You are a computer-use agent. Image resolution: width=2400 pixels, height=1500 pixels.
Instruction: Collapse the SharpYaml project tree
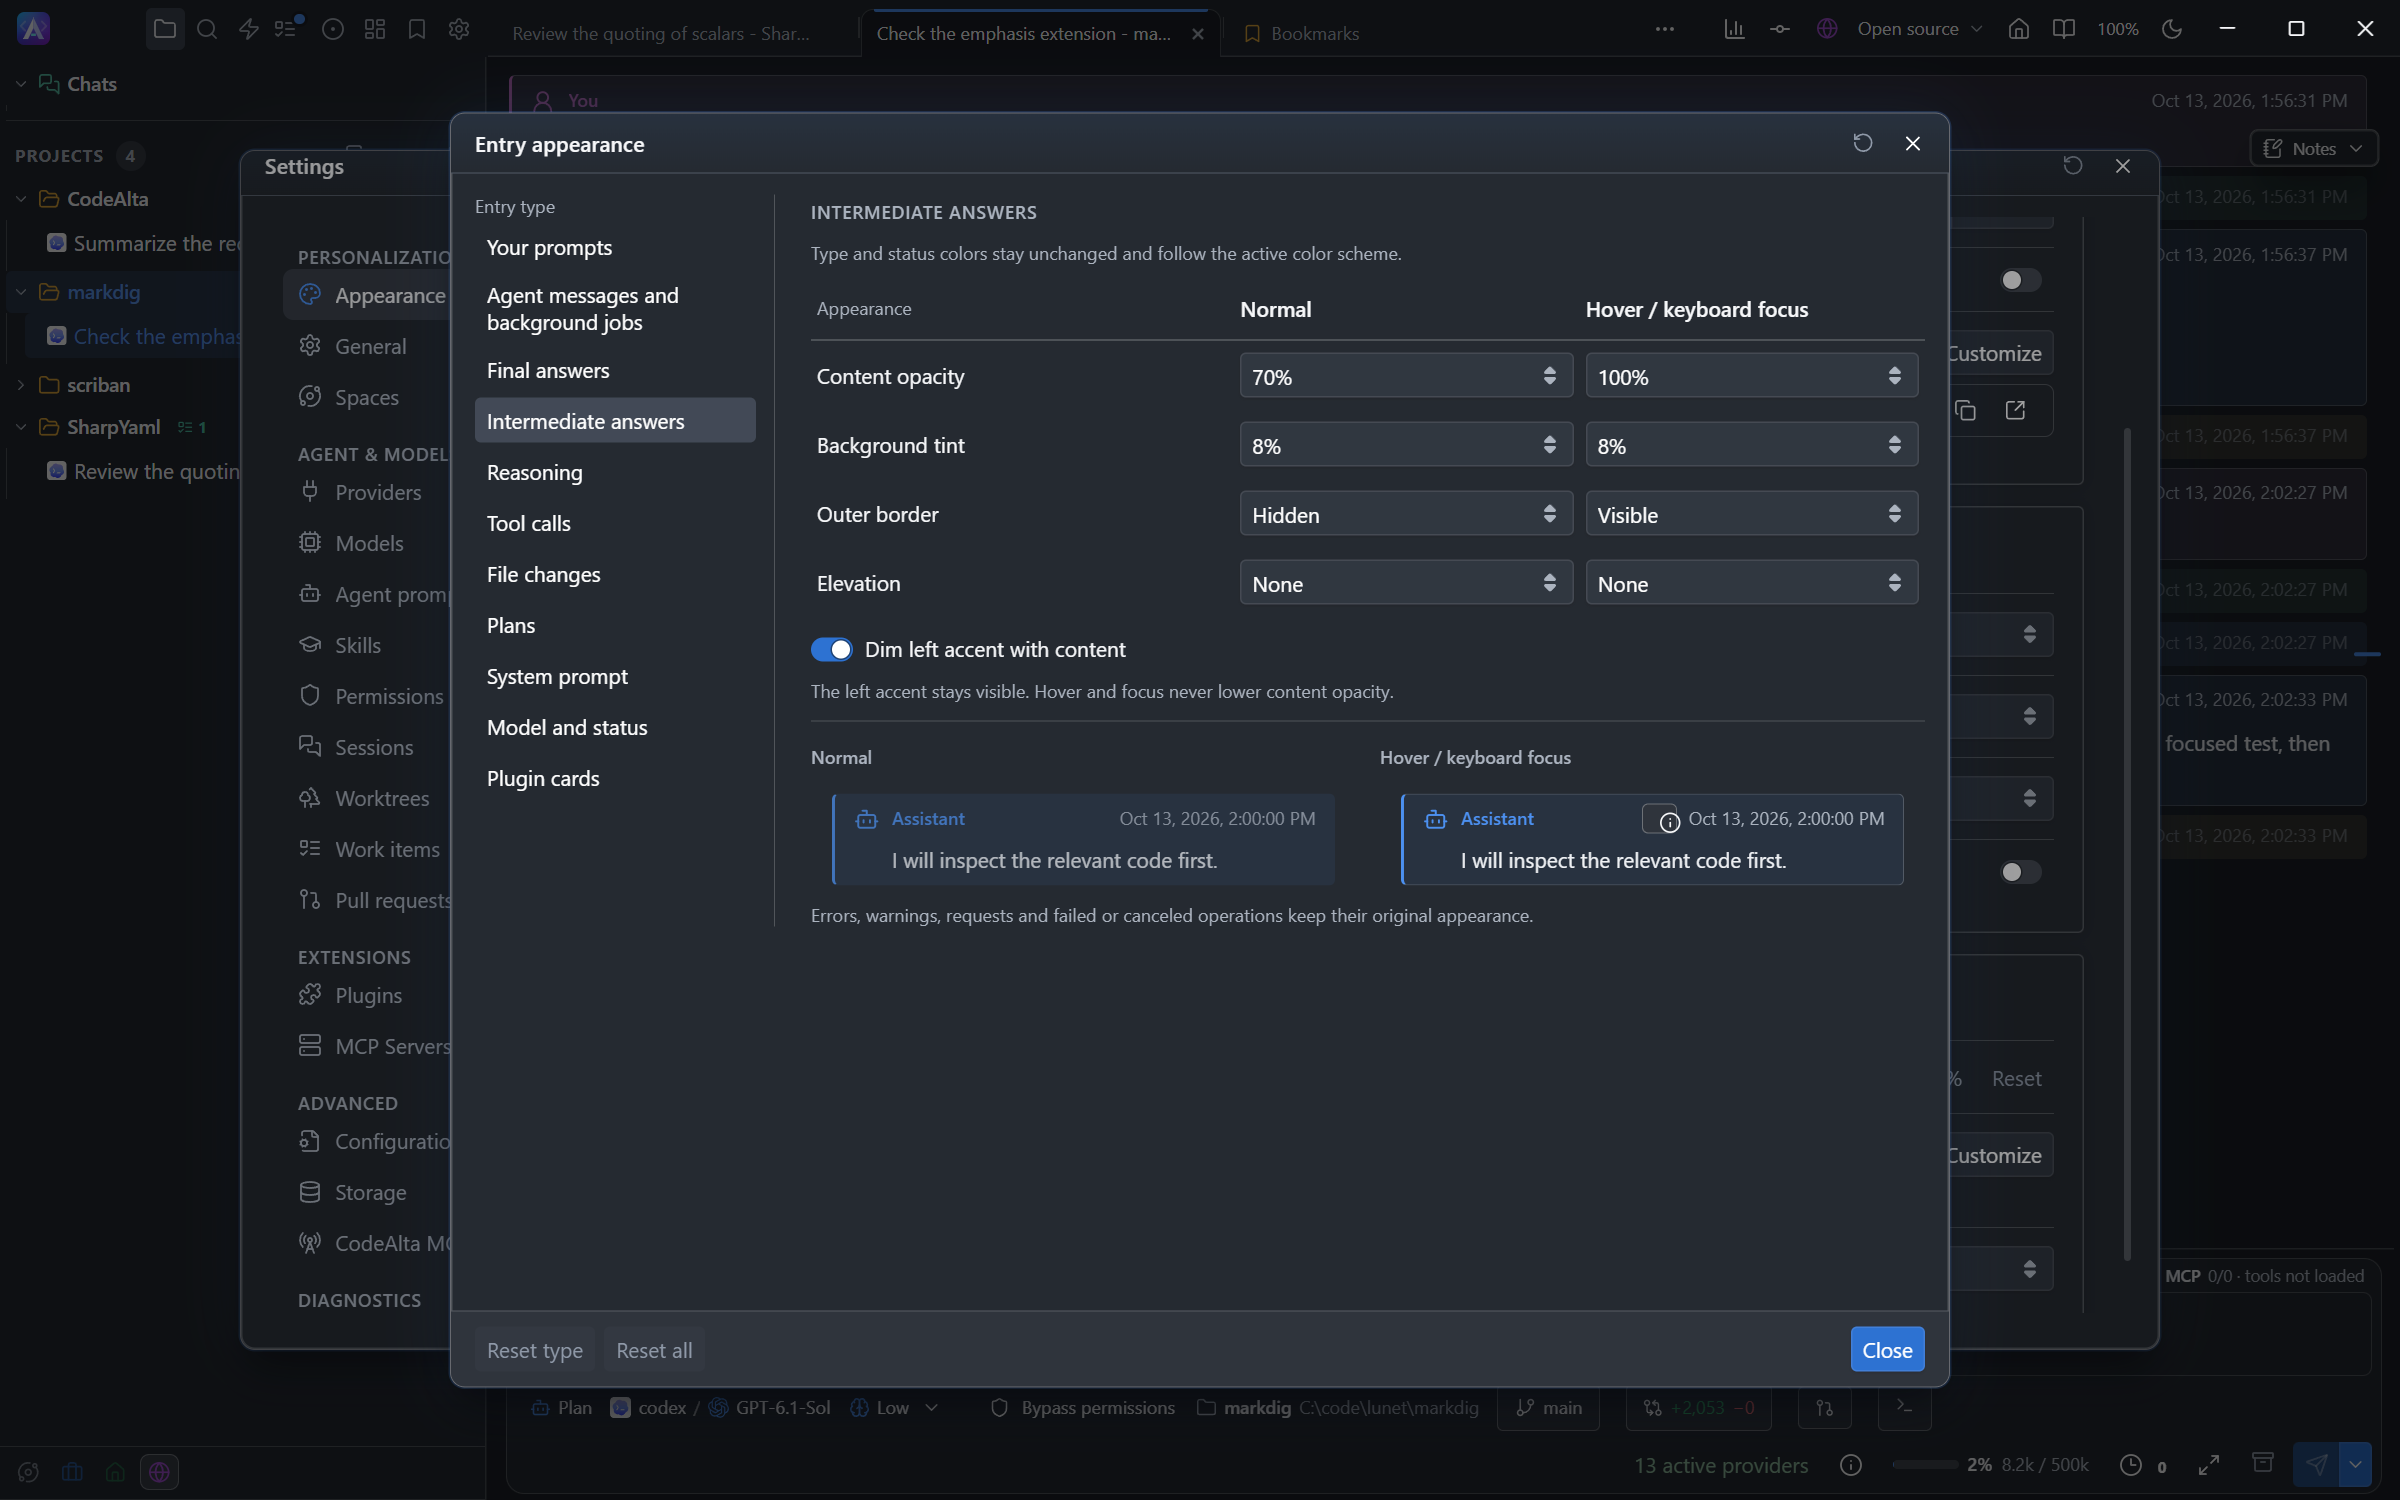click(21, 427)
